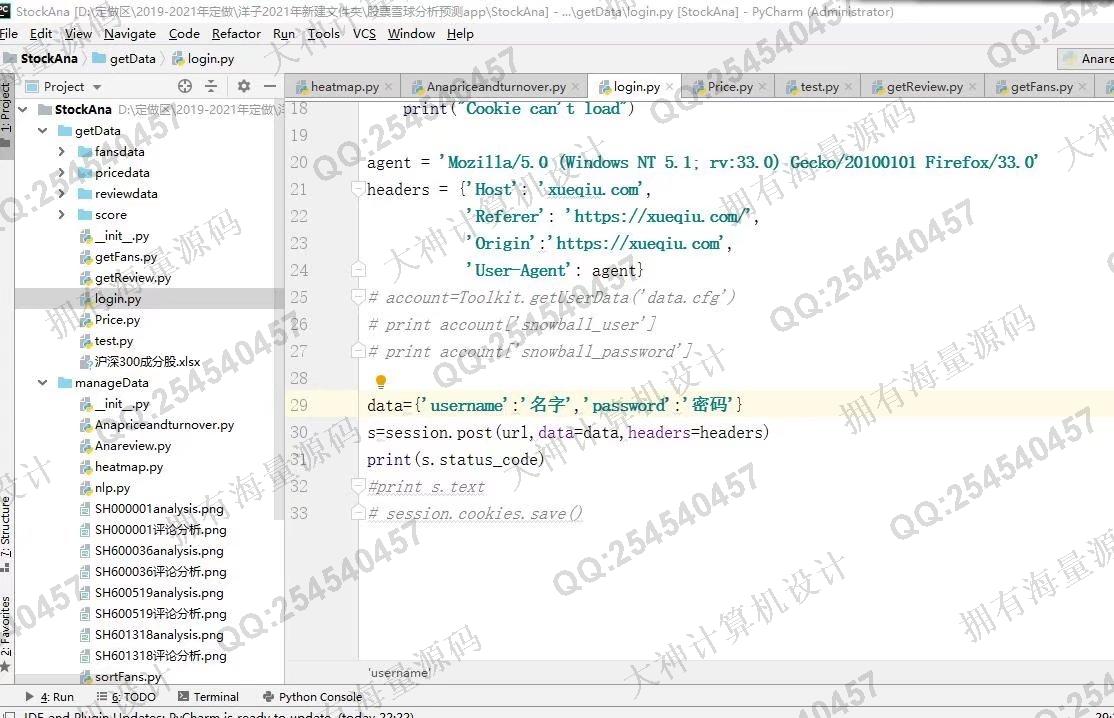Open the TODO tool window
The width and height of the screenshot is (1114, 718).
click(x=126, y=697)
